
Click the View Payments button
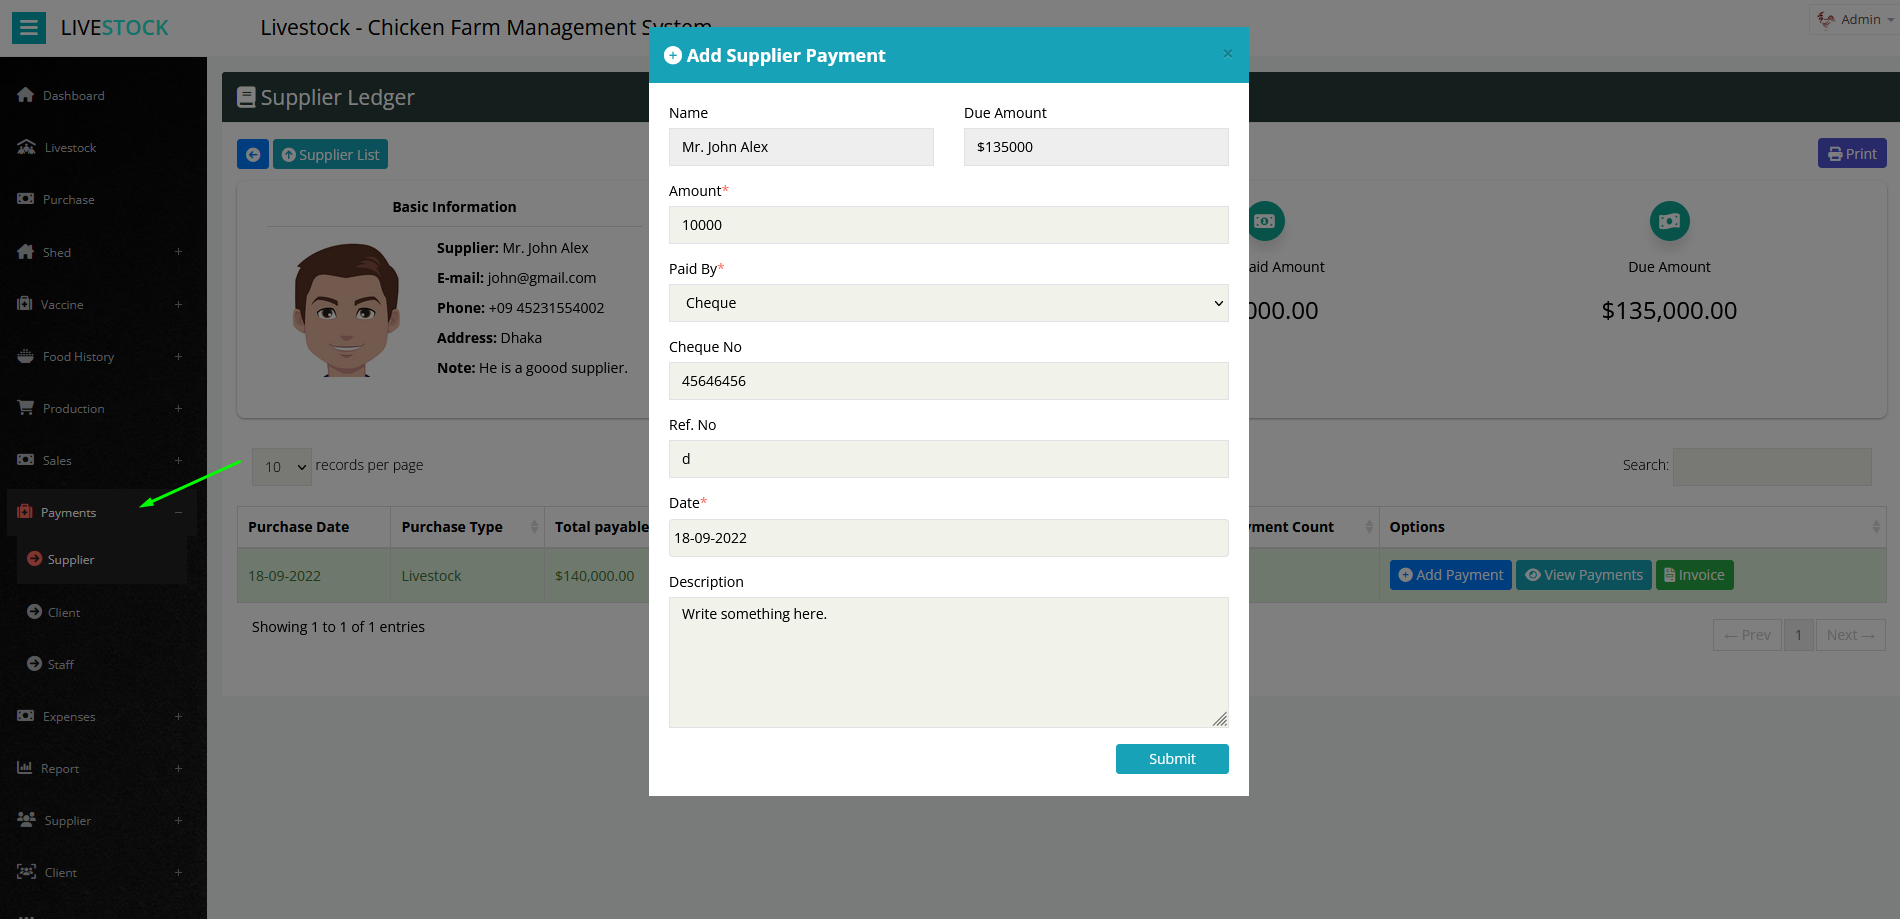(1583, 575)
